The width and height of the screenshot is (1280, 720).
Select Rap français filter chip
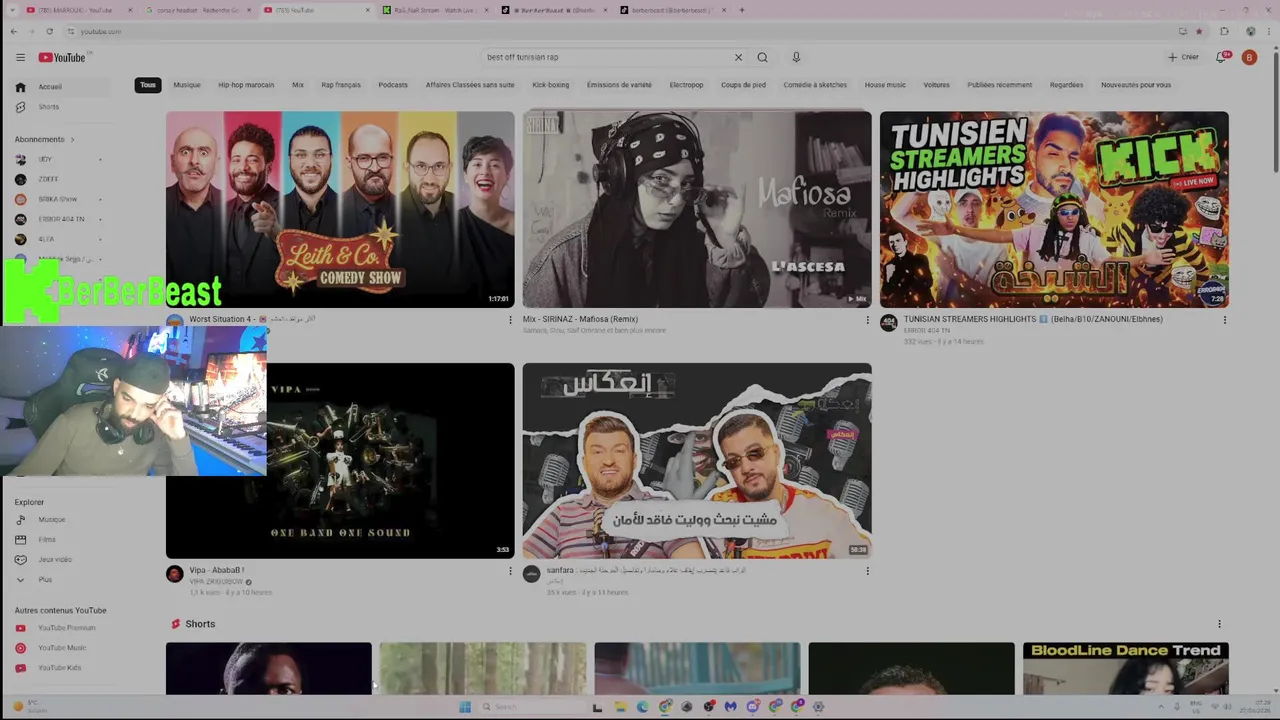(x=341, y=85)
